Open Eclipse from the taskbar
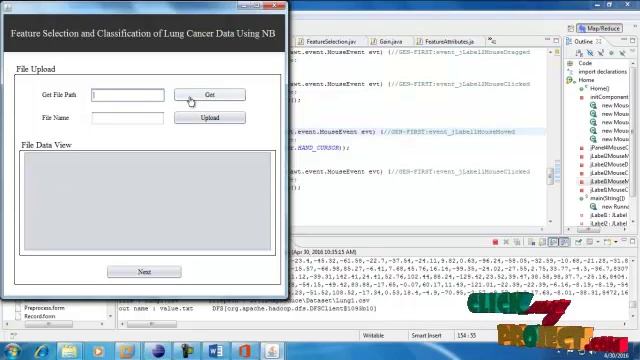The image size is (640, 360). 158,351
